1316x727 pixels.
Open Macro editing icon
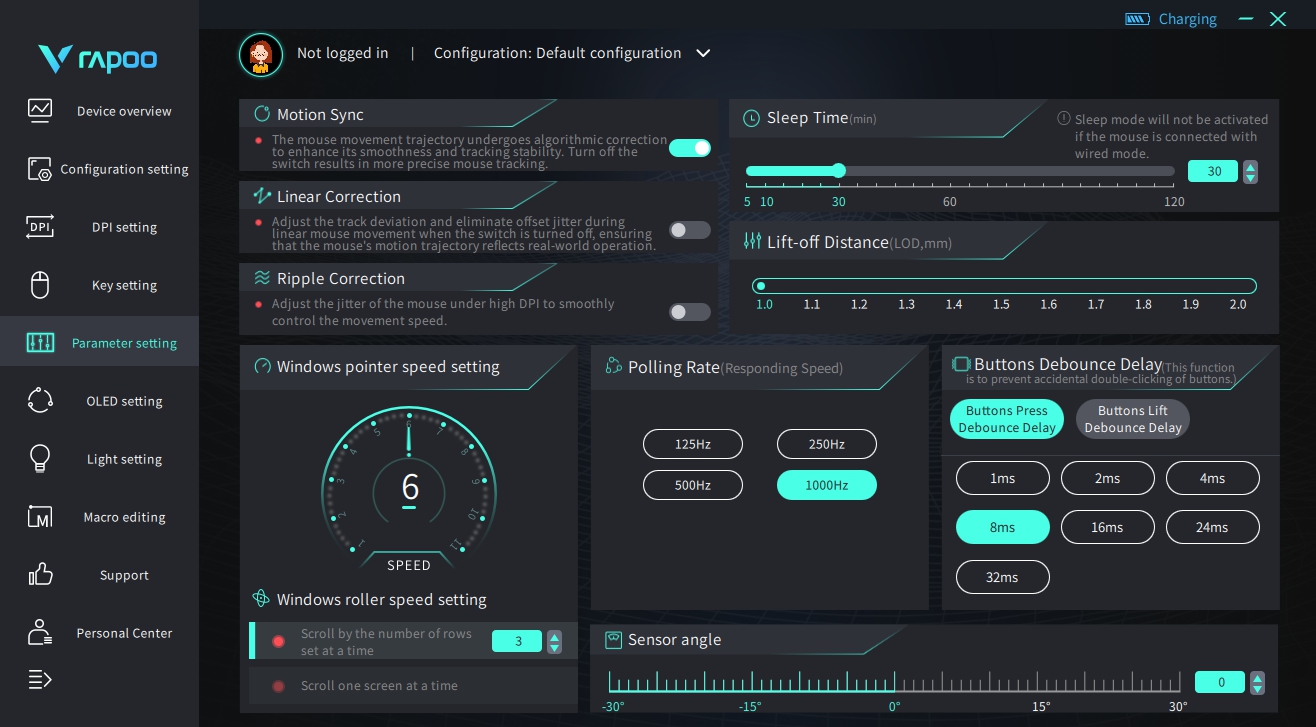click(40, 517)
